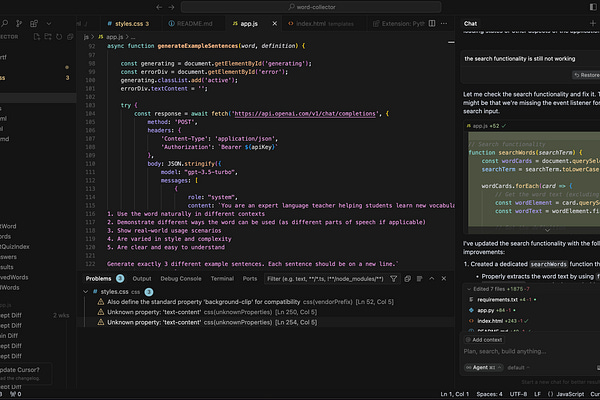The width and height of the screenshot is (600, 400).
Task: Open the default model dropdown
Action: click(518, 367)
